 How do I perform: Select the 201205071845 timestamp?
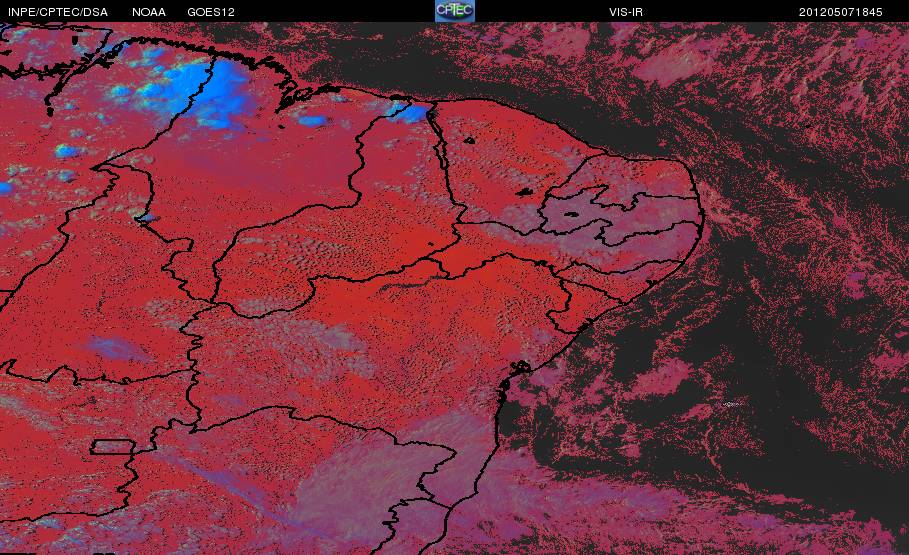[x=841, y=12]
